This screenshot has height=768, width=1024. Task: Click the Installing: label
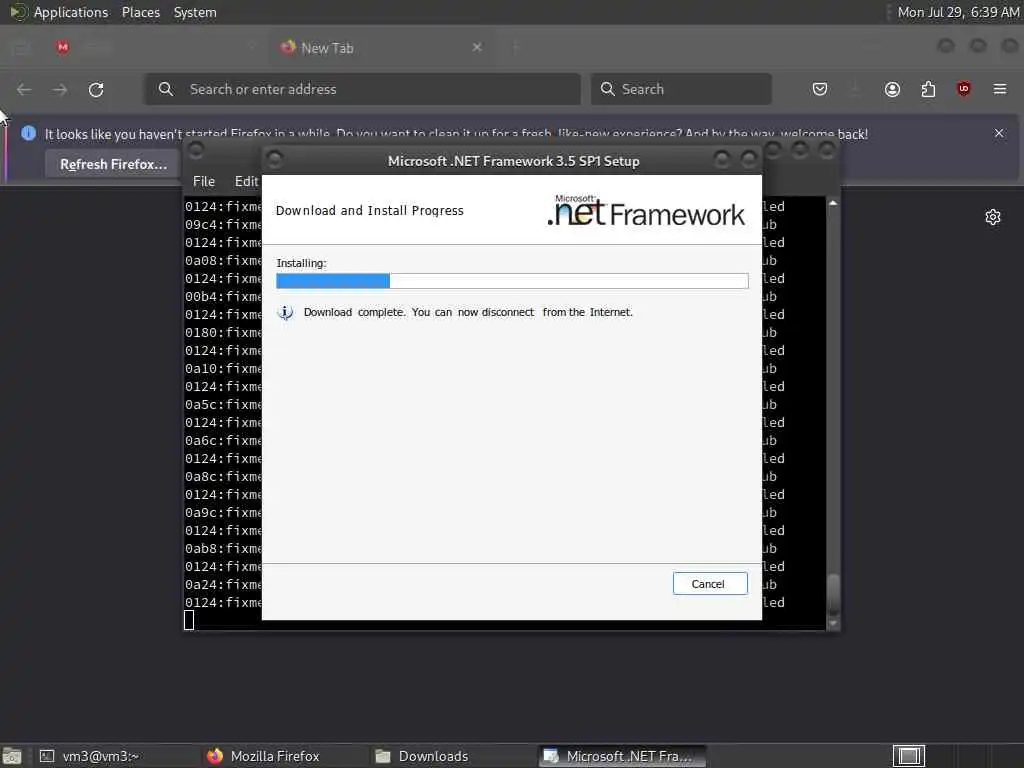(301, 263)
